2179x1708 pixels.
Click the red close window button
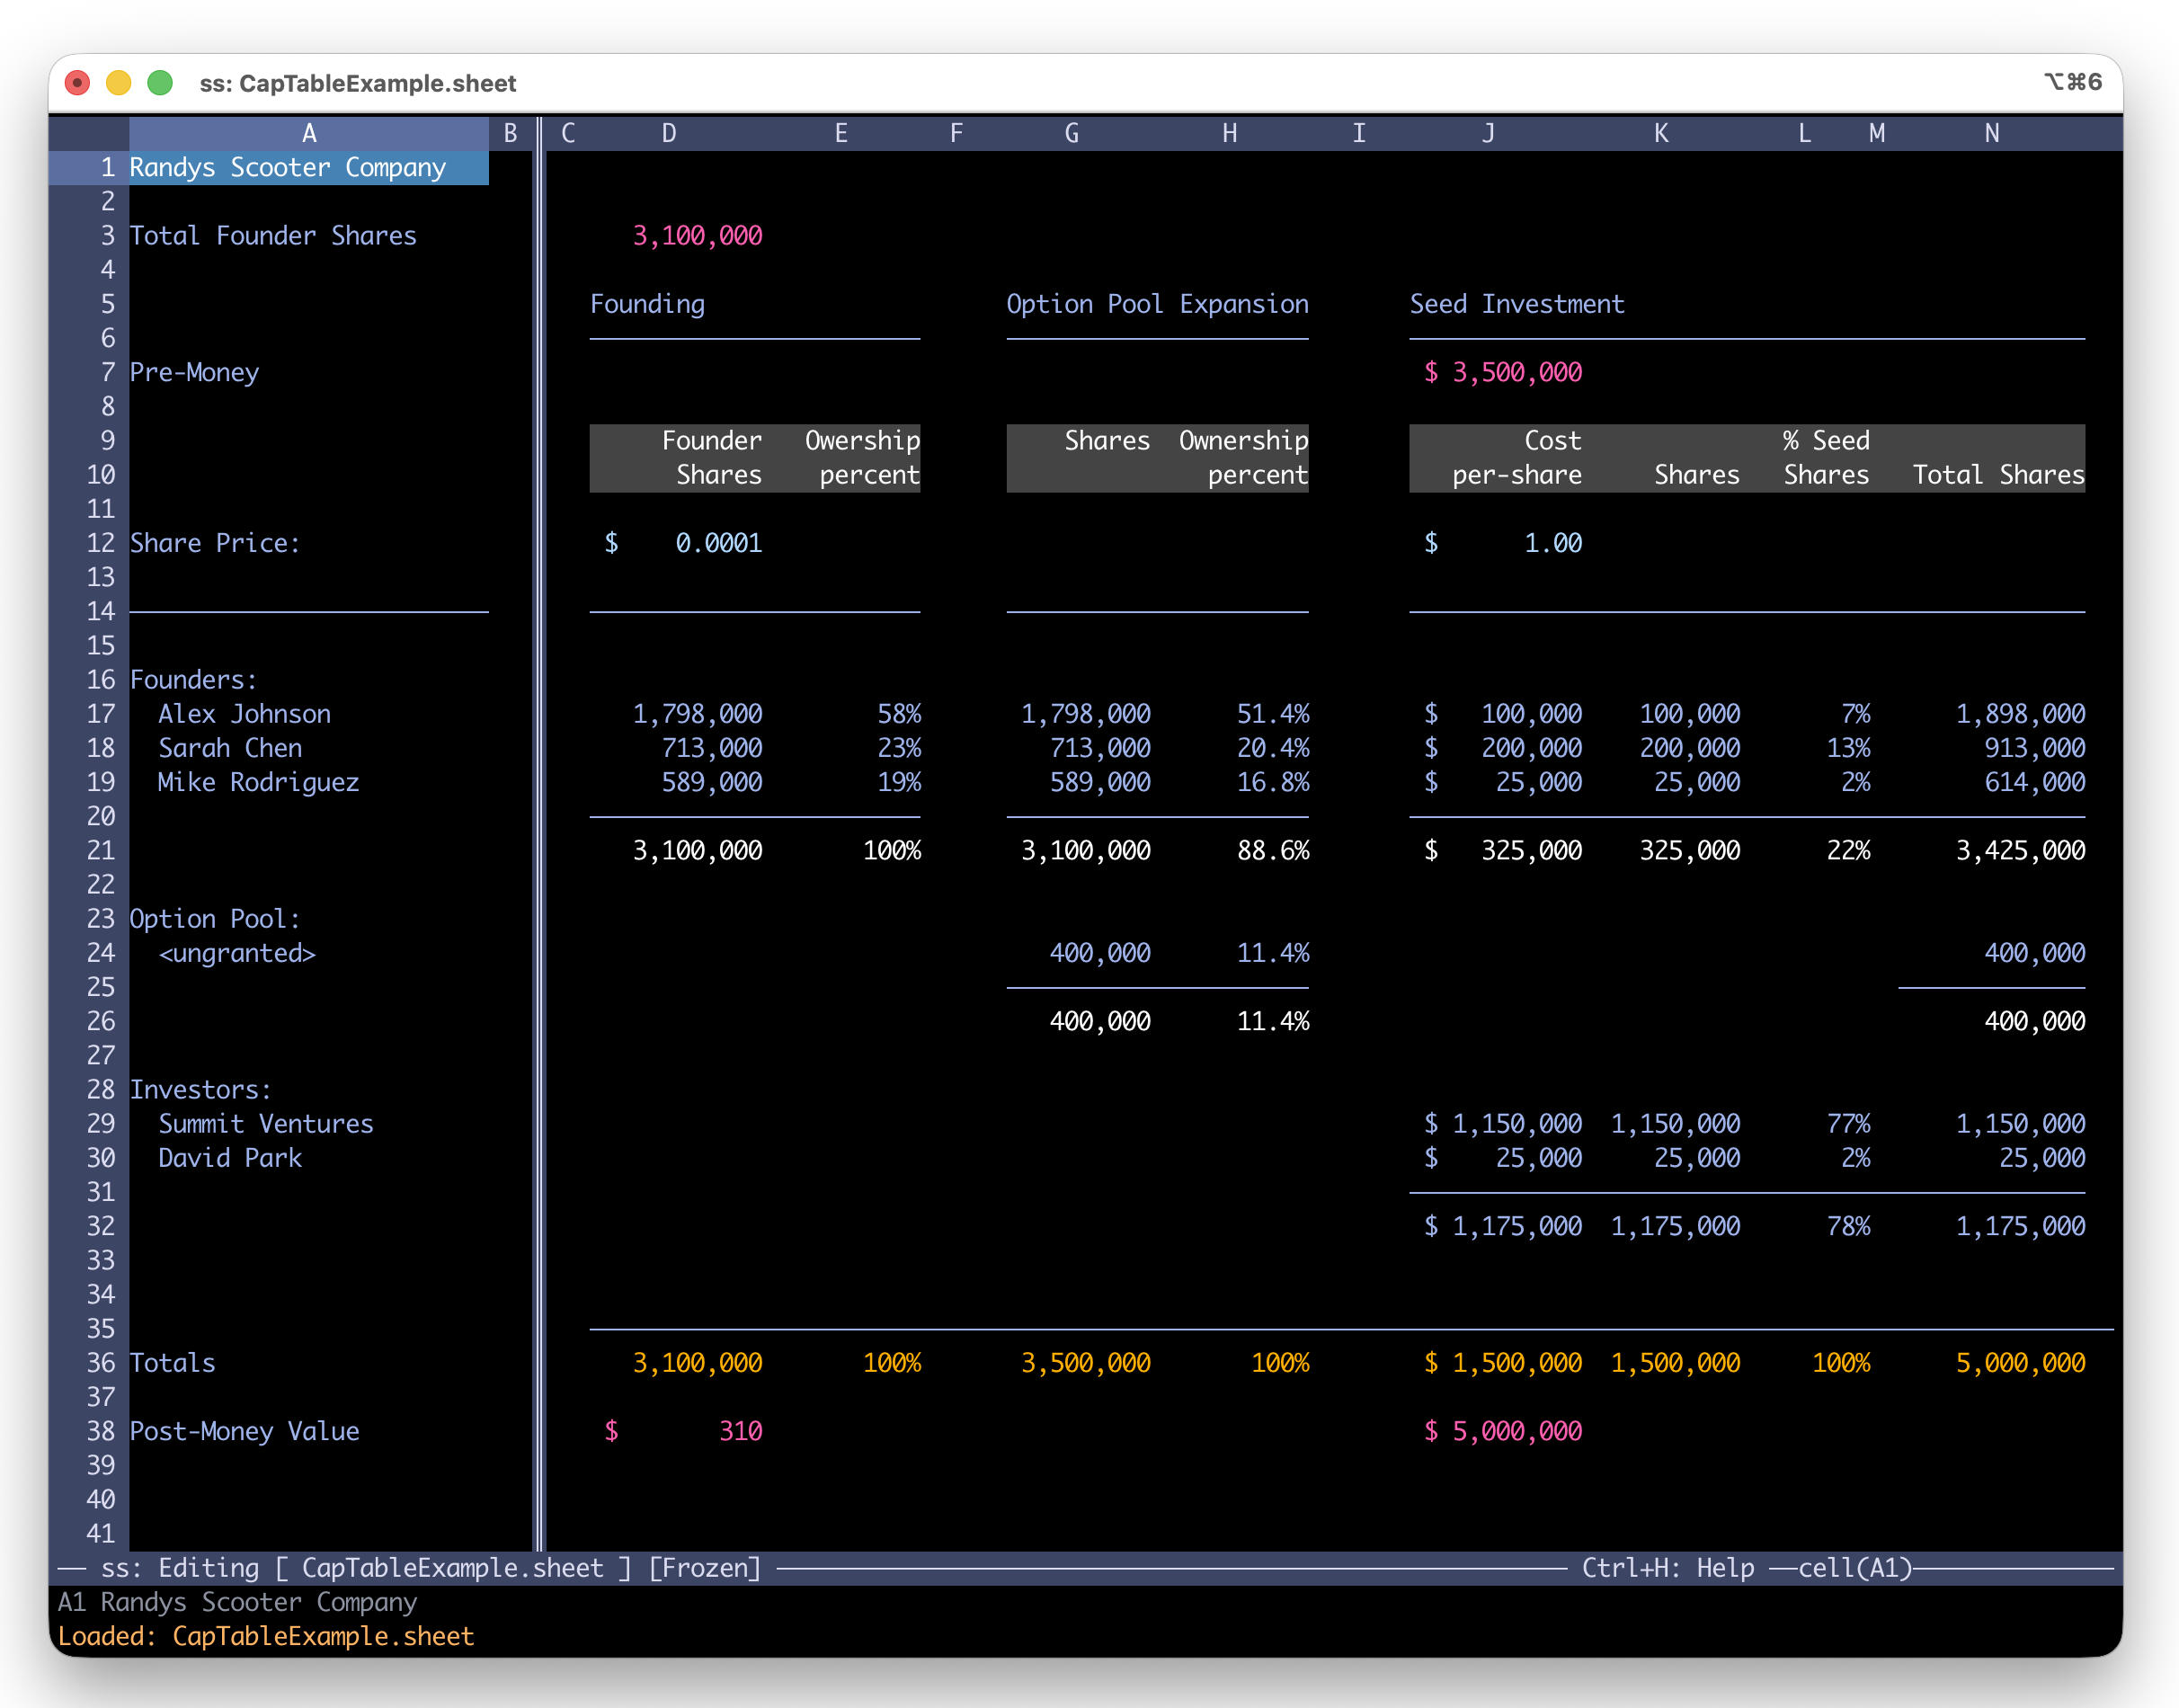(77, 83)
